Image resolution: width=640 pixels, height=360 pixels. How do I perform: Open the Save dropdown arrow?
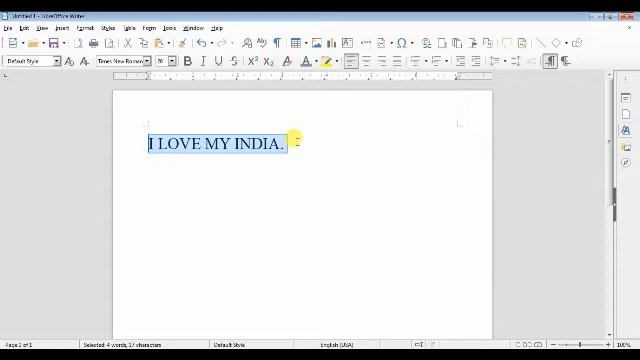(64, 43)
